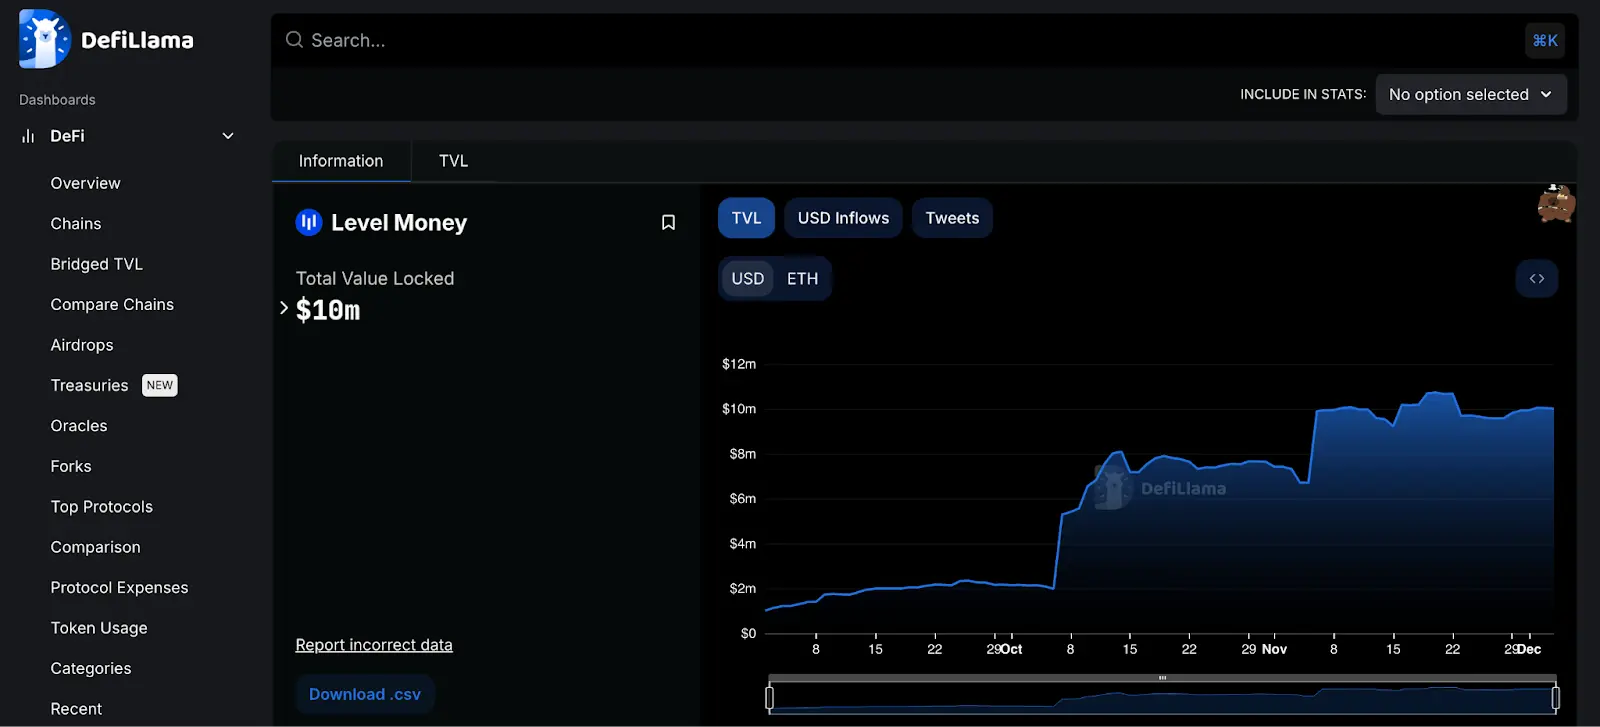Click the Download .csv button
Image resolution: width=1600 pixels, height=727 pixels.
(365, 694)
